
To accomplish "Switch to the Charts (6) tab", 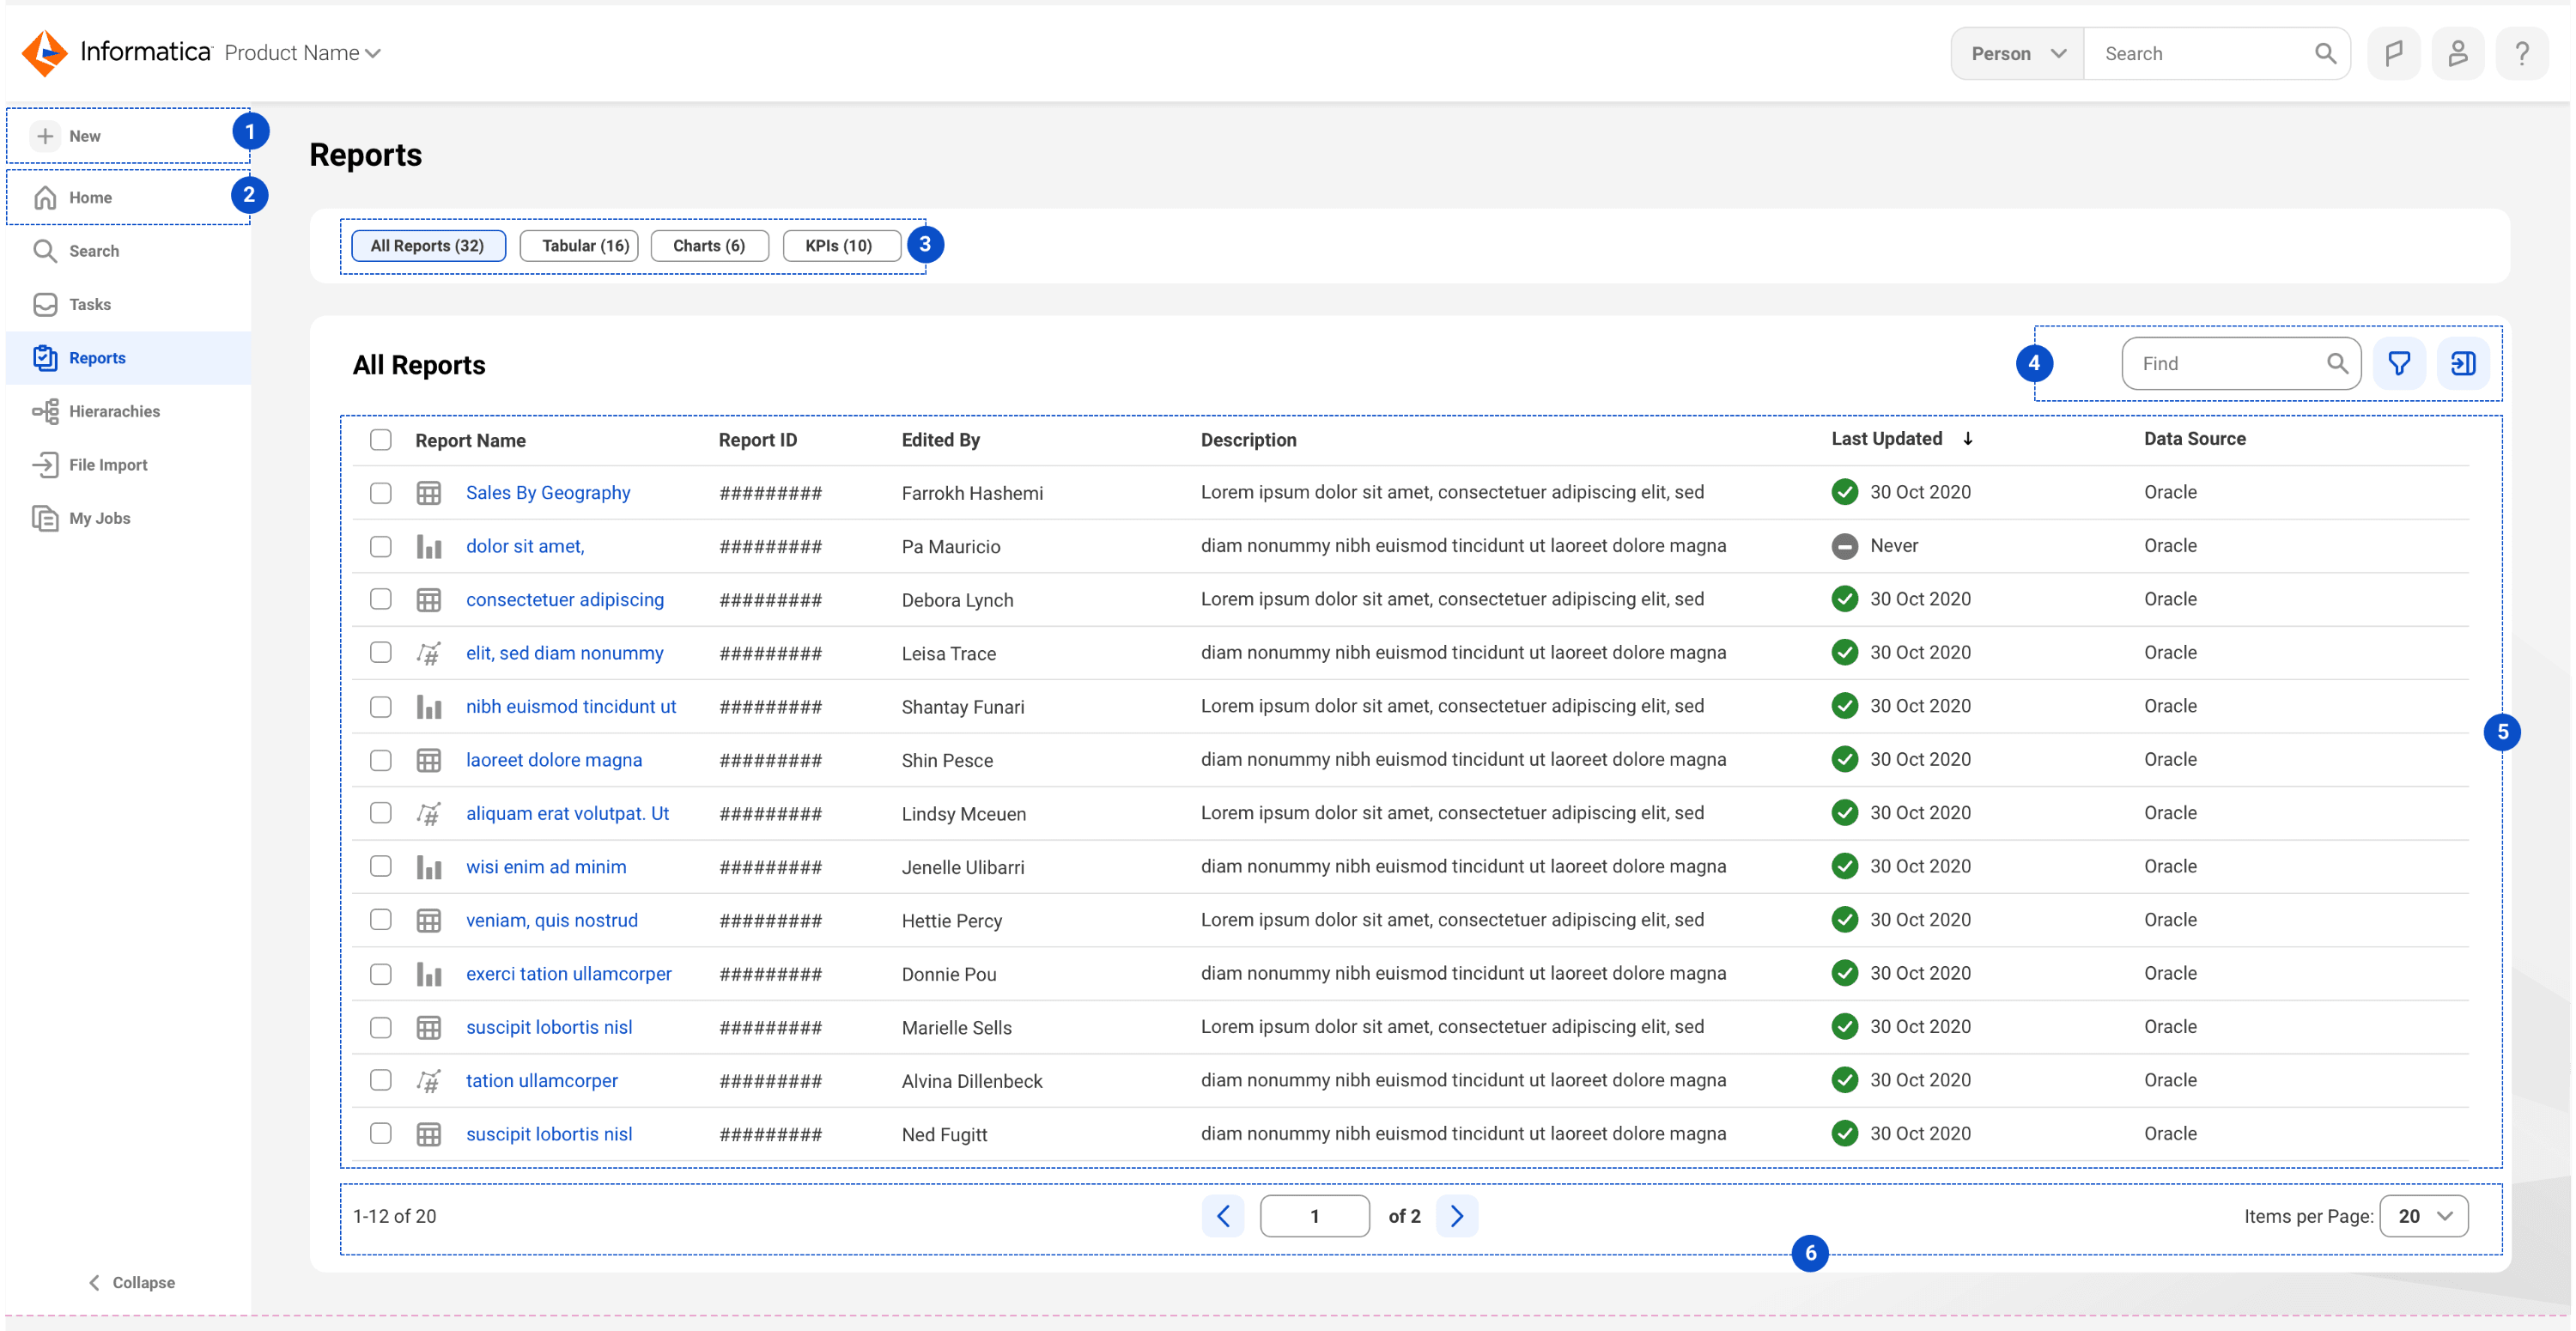I will (708, 246).
